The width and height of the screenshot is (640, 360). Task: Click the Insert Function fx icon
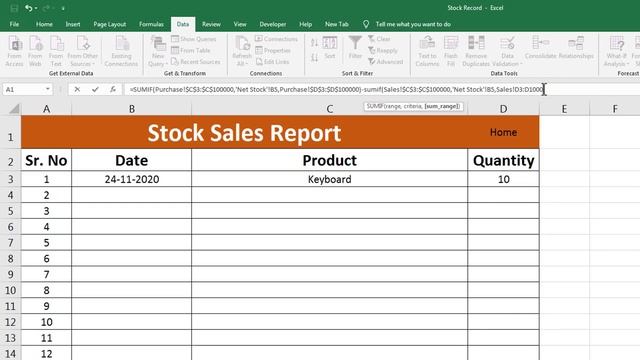pyautogui.click(x=113, y=89)
